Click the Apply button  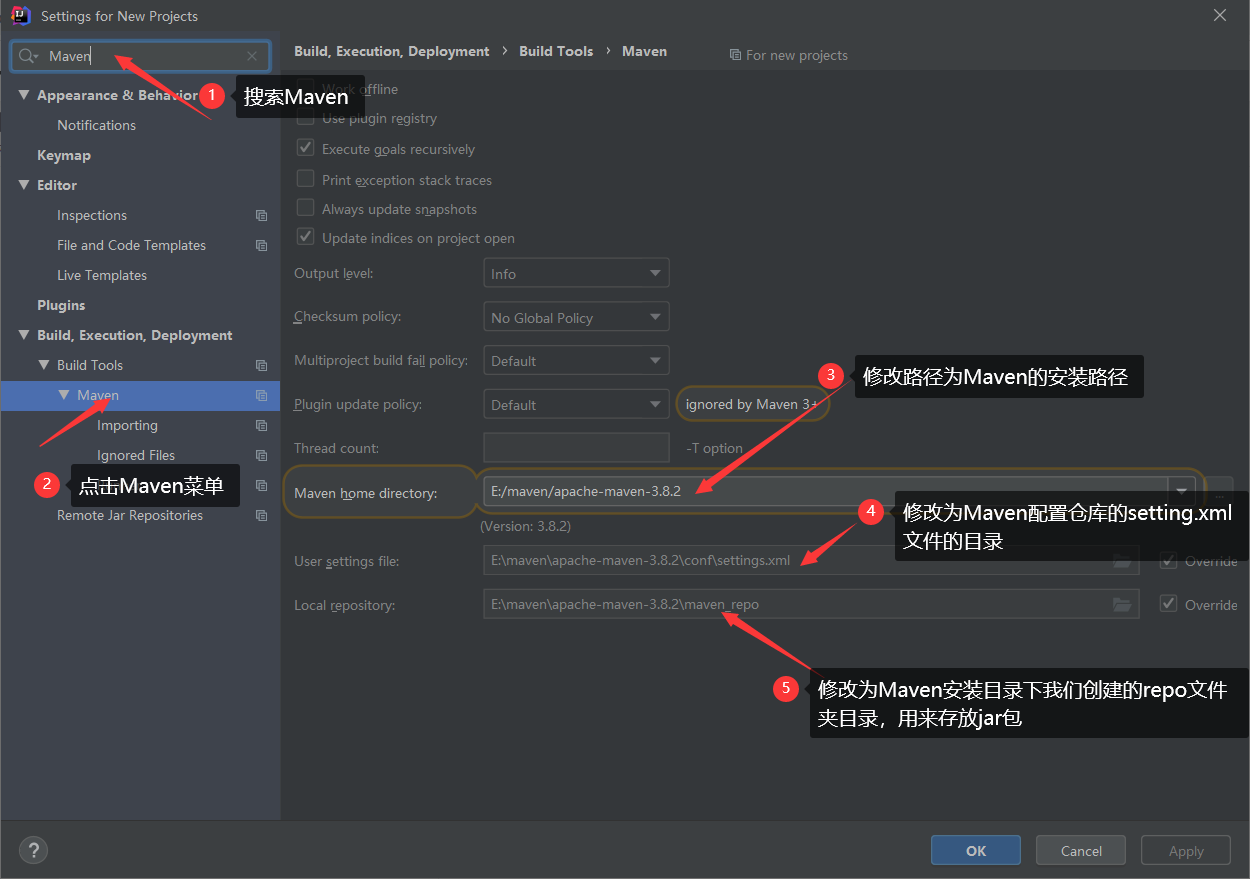[x=1186, y=851]
